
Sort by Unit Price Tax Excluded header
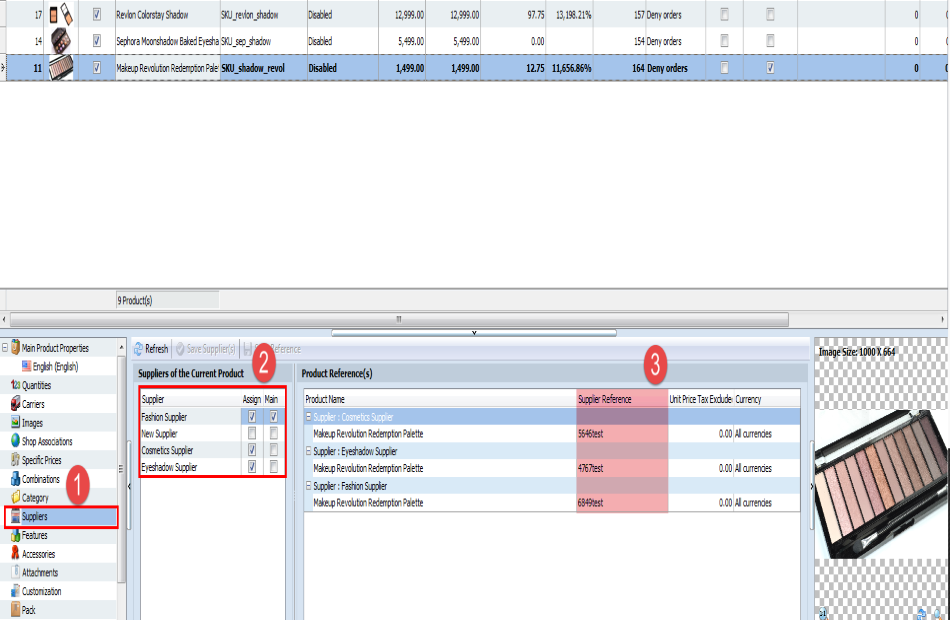click(700, 399)
